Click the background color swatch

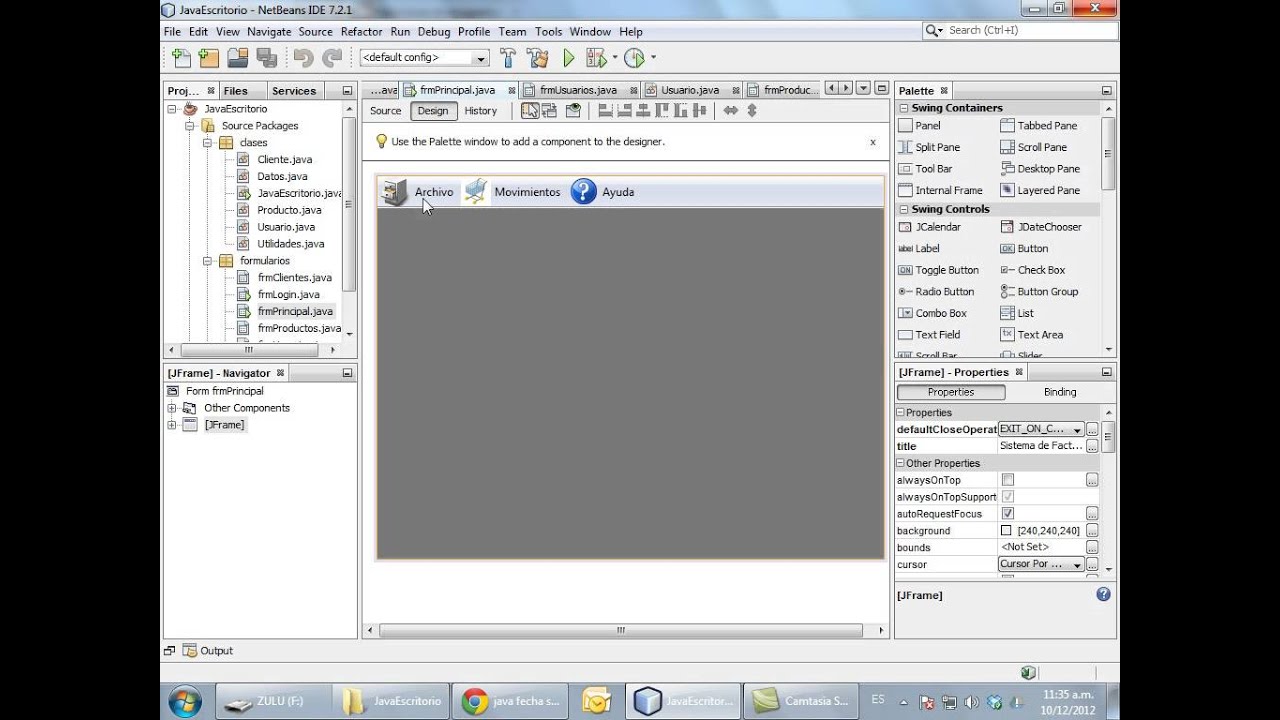point(1008,531)
